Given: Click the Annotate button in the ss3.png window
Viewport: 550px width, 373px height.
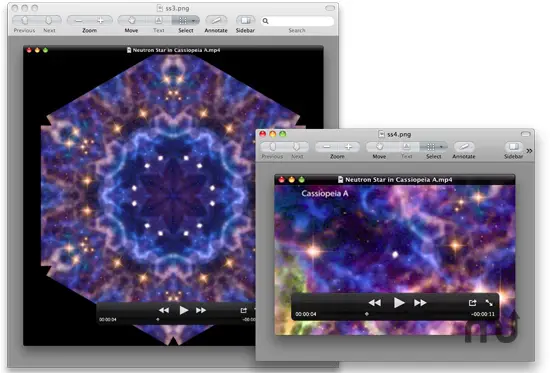Looking at the screenshot, I should point(216,21).
